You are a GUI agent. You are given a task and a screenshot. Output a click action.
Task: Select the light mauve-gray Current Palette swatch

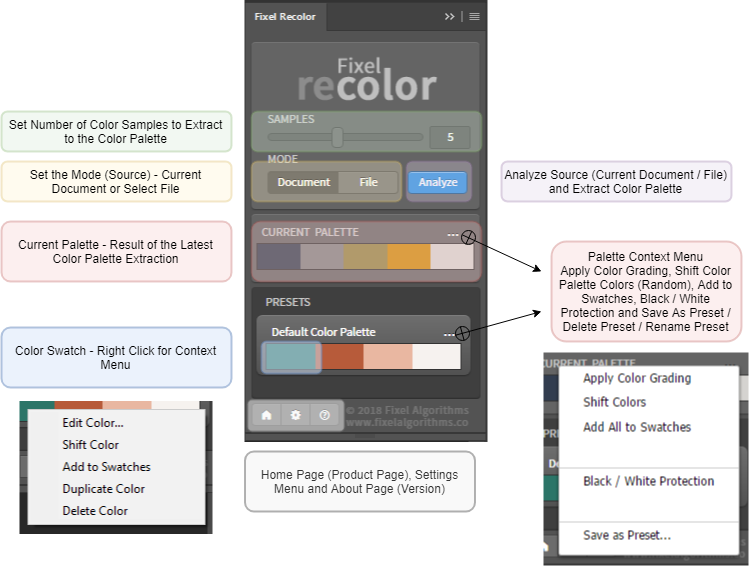click(x=322, y=257)
